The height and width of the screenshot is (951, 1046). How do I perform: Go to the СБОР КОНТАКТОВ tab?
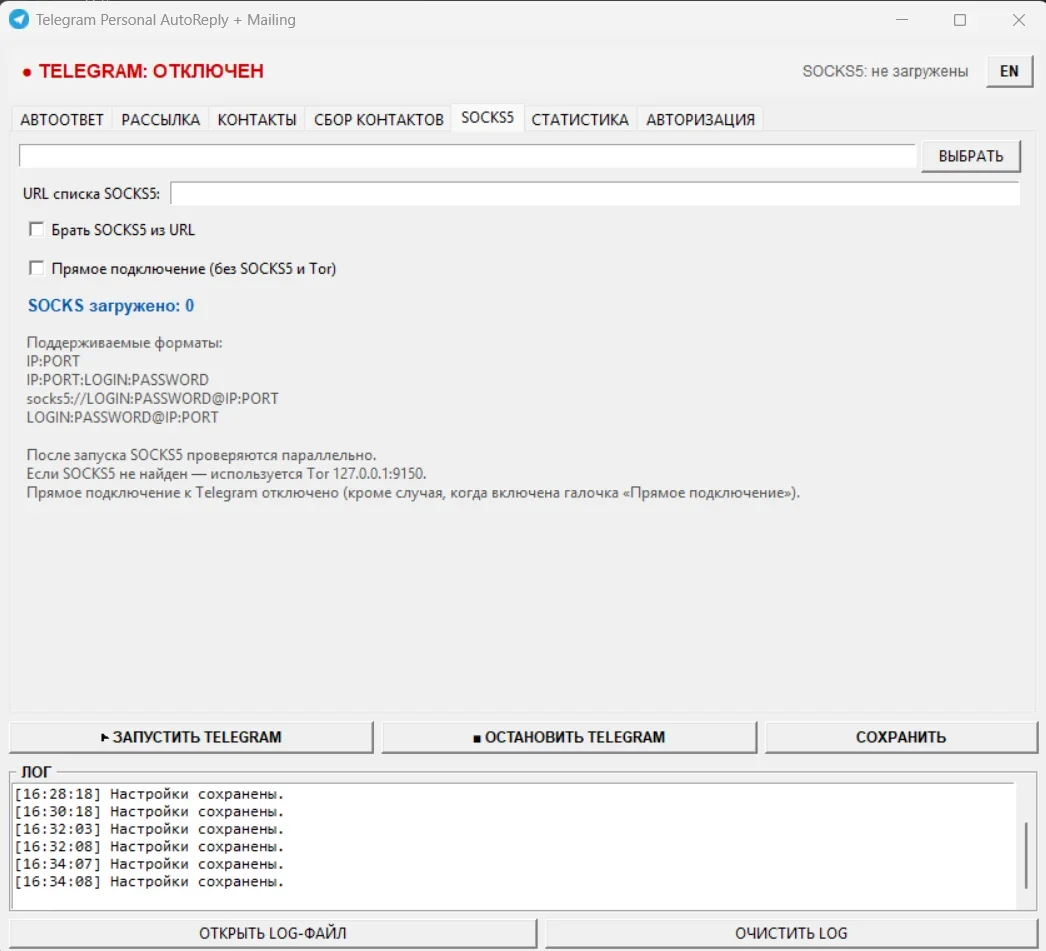378,119
